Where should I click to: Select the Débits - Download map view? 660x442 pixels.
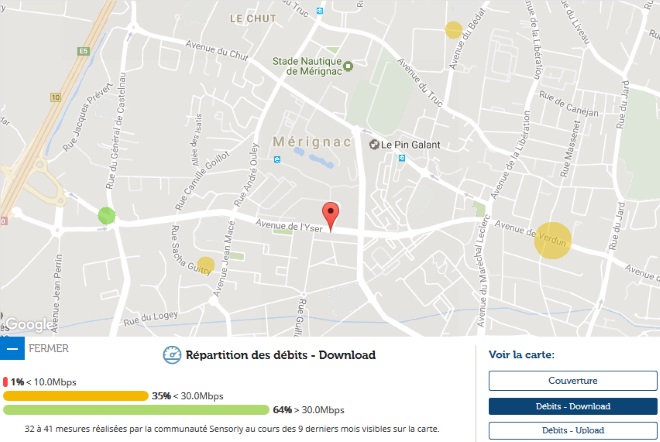pos(573,406)
